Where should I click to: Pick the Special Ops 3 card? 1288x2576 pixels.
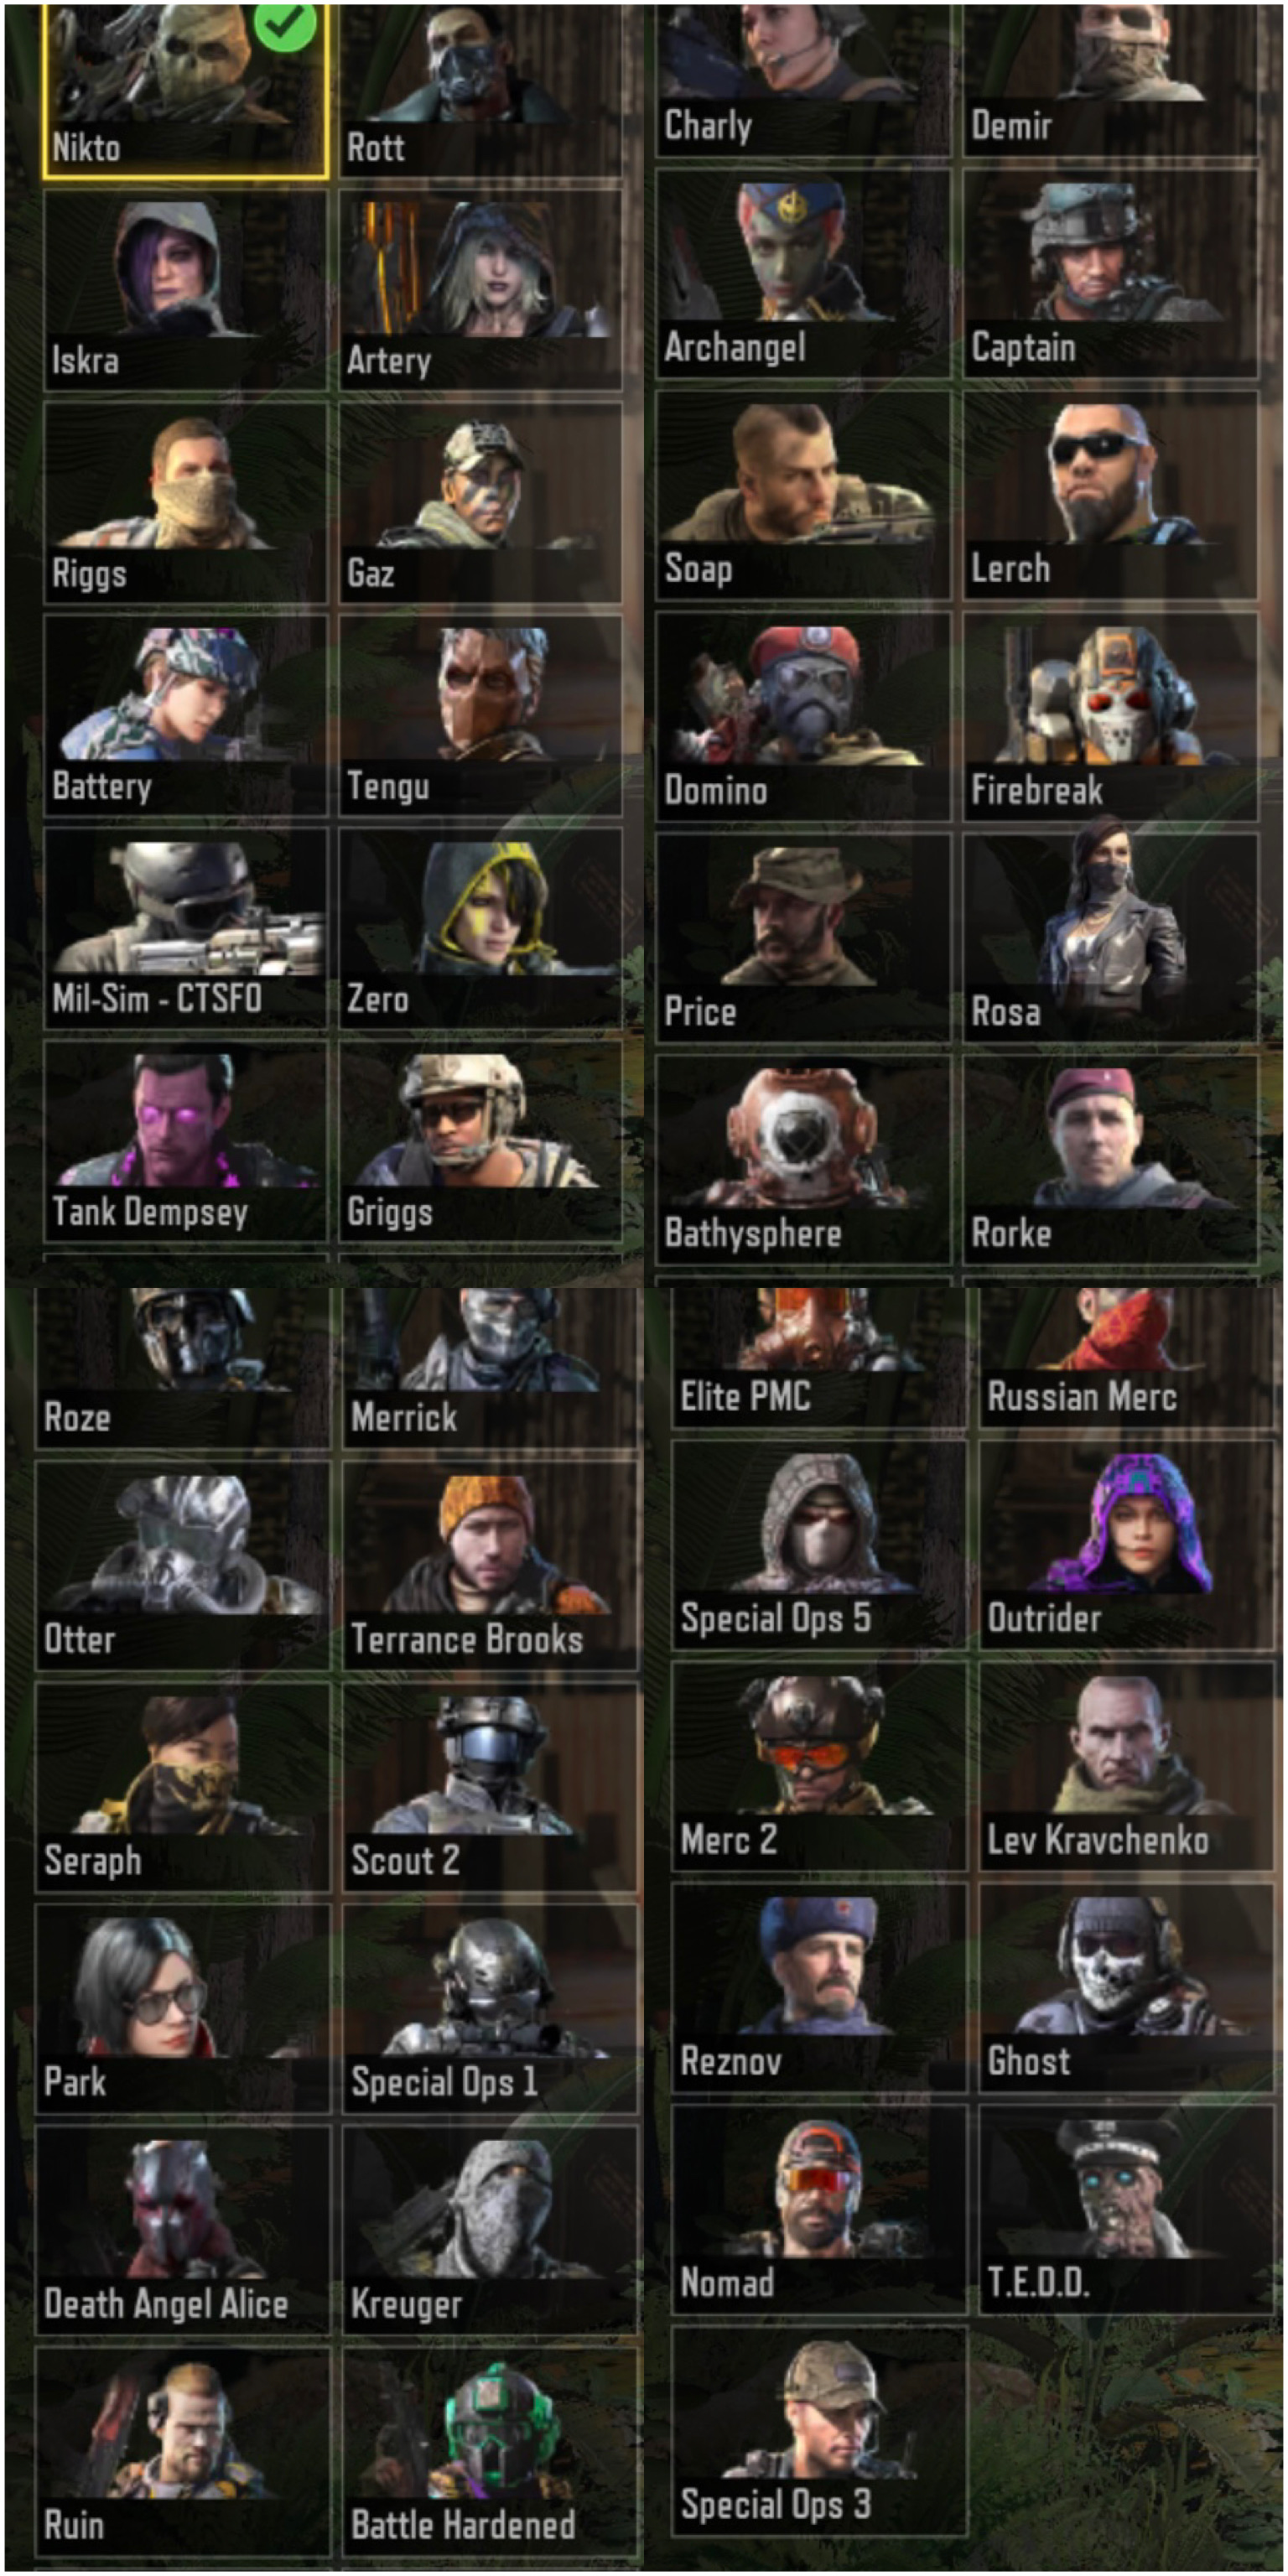tap(819, 2431)
